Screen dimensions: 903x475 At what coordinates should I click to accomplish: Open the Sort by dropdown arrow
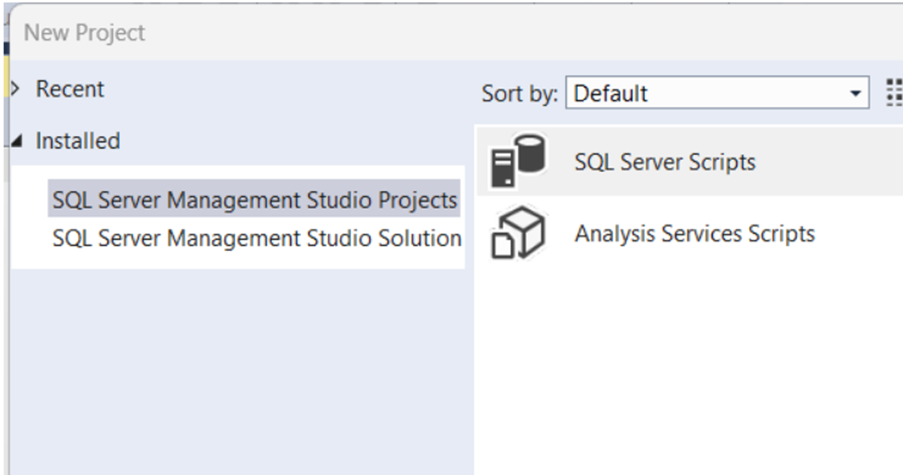[855, 94]
